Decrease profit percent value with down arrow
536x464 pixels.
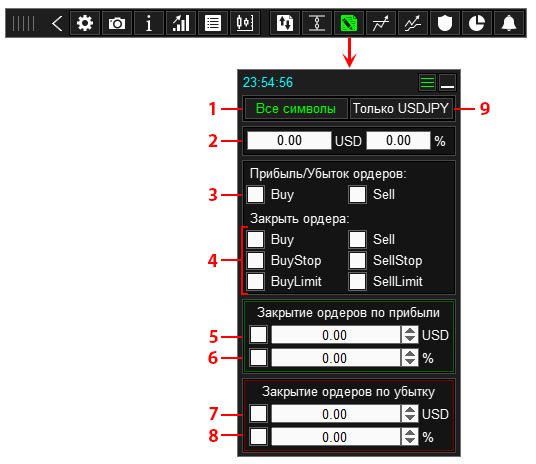[x=410, y=362]
